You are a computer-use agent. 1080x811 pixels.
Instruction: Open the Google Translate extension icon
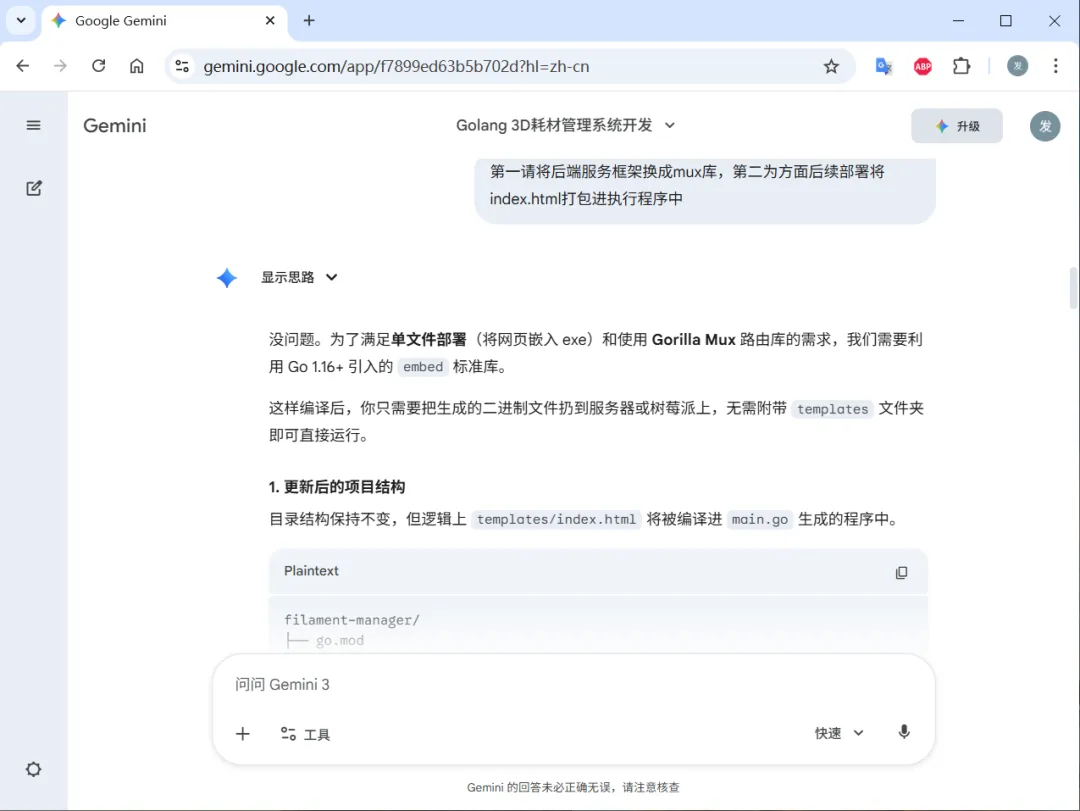point(884,66)
